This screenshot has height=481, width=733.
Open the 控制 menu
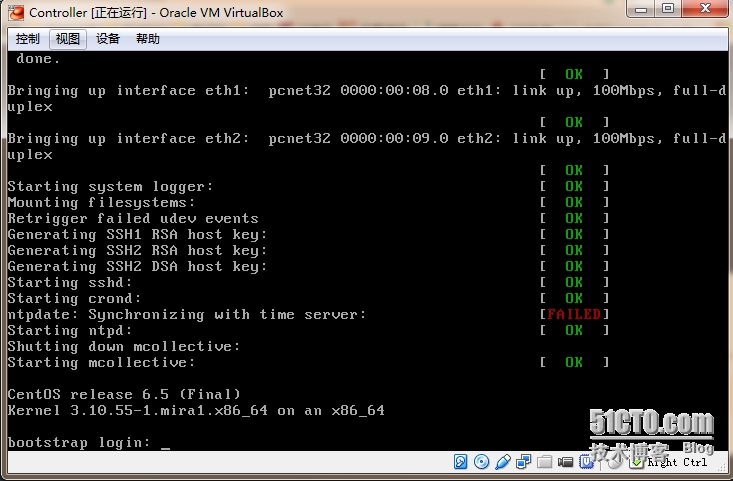[x=28, y=39]
